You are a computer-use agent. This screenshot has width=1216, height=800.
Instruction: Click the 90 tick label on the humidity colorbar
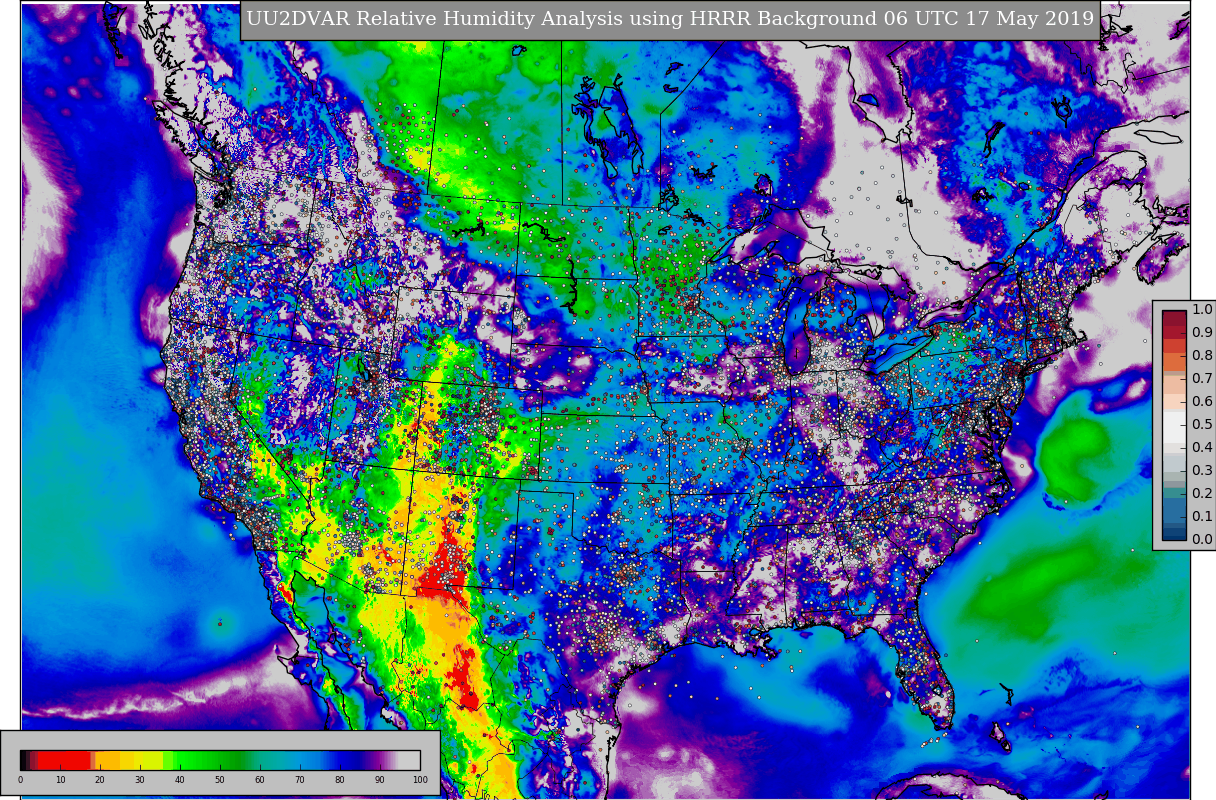380,780
